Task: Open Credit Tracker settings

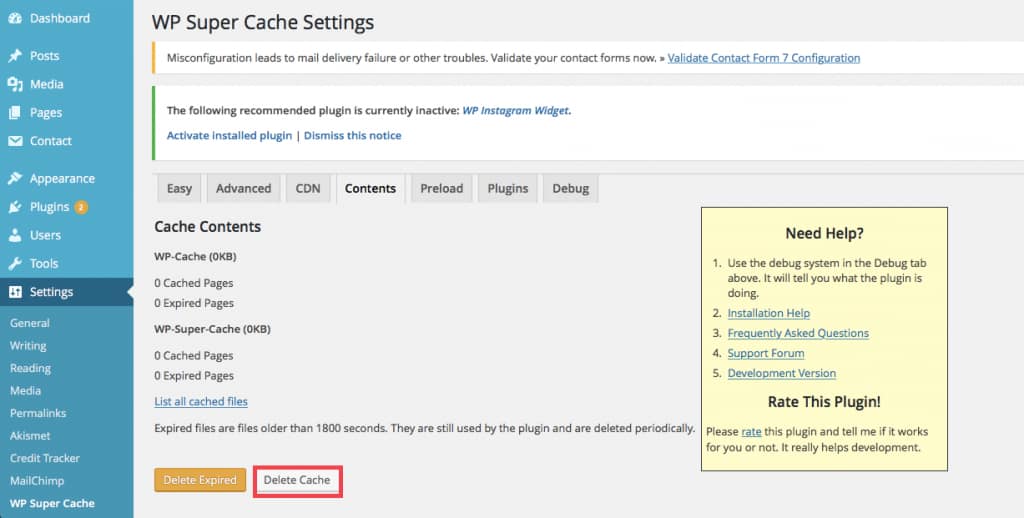Action: 44,458
